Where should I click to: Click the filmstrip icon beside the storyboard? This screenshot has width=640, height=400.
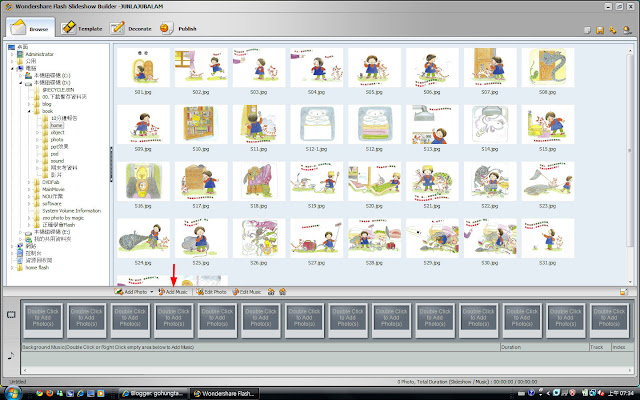tap(11, 315)
